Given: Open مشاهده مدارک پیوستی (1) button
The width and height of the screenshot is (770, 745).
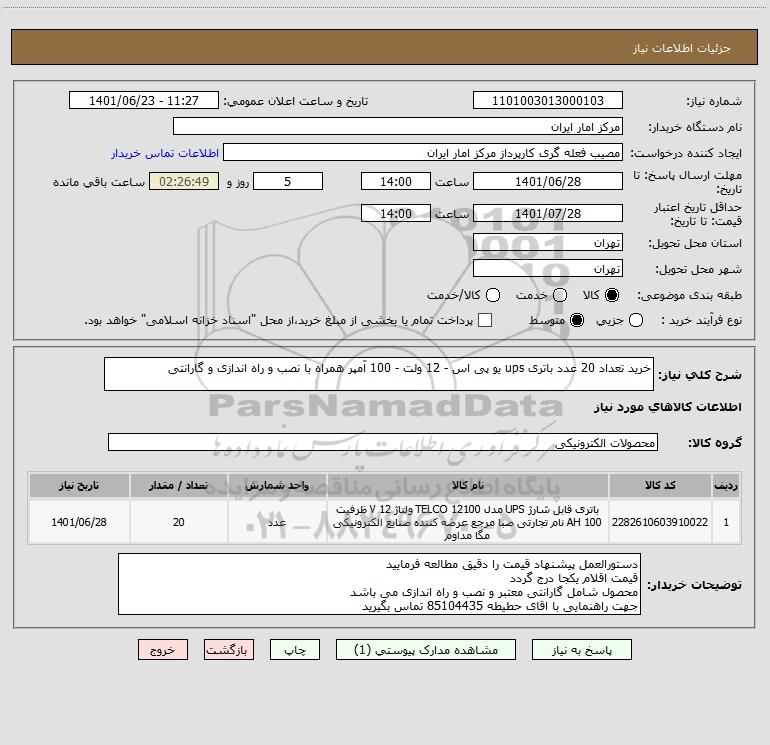Looking at the screenshot, I should tap(426, 650).
